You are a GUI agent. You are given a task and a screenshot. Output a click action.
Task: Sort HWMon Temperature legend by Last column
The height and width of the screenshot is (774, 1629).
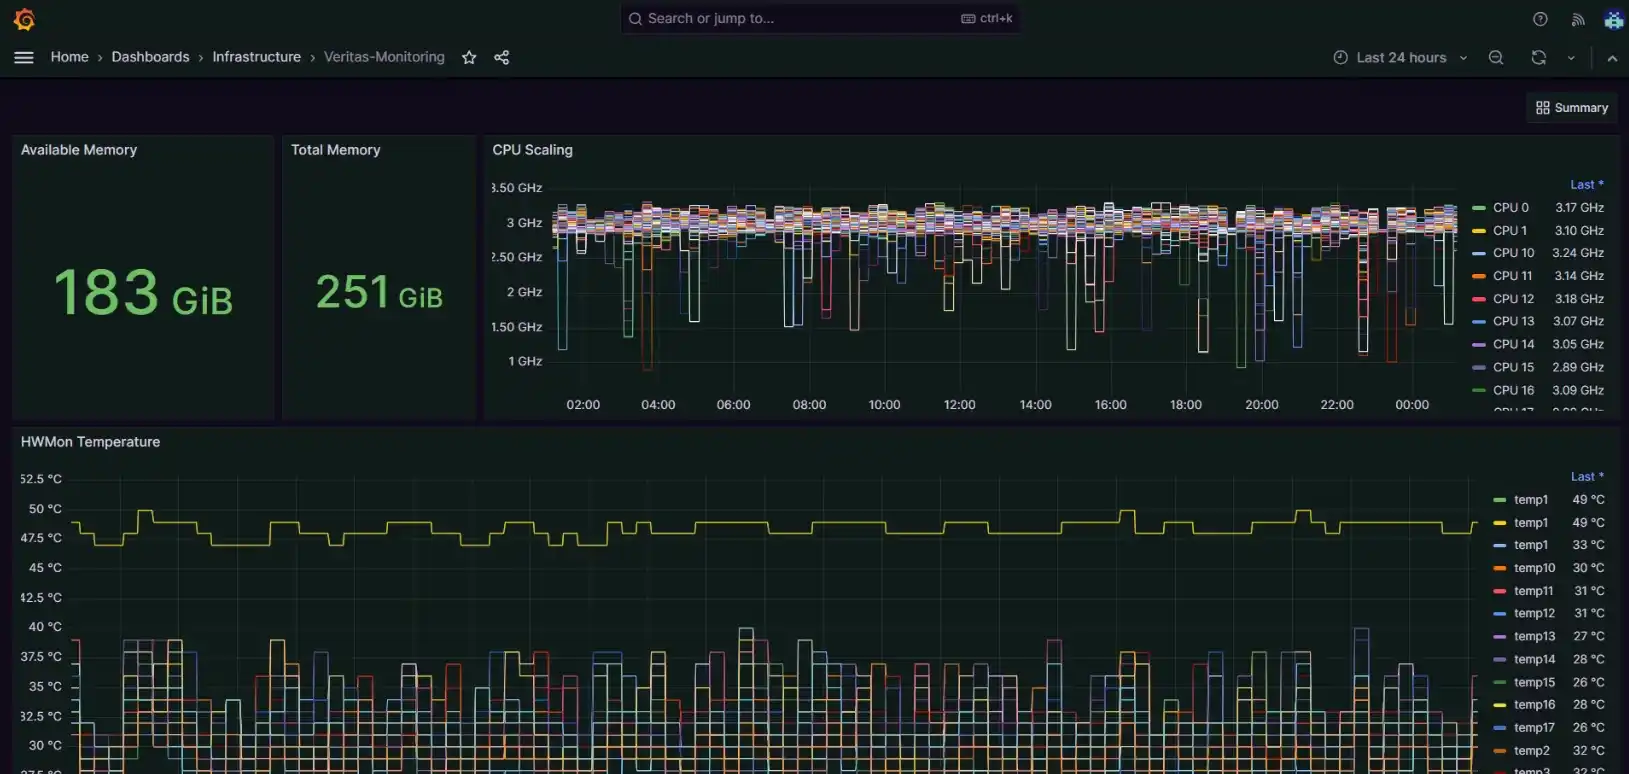[x=1587, y=477]
